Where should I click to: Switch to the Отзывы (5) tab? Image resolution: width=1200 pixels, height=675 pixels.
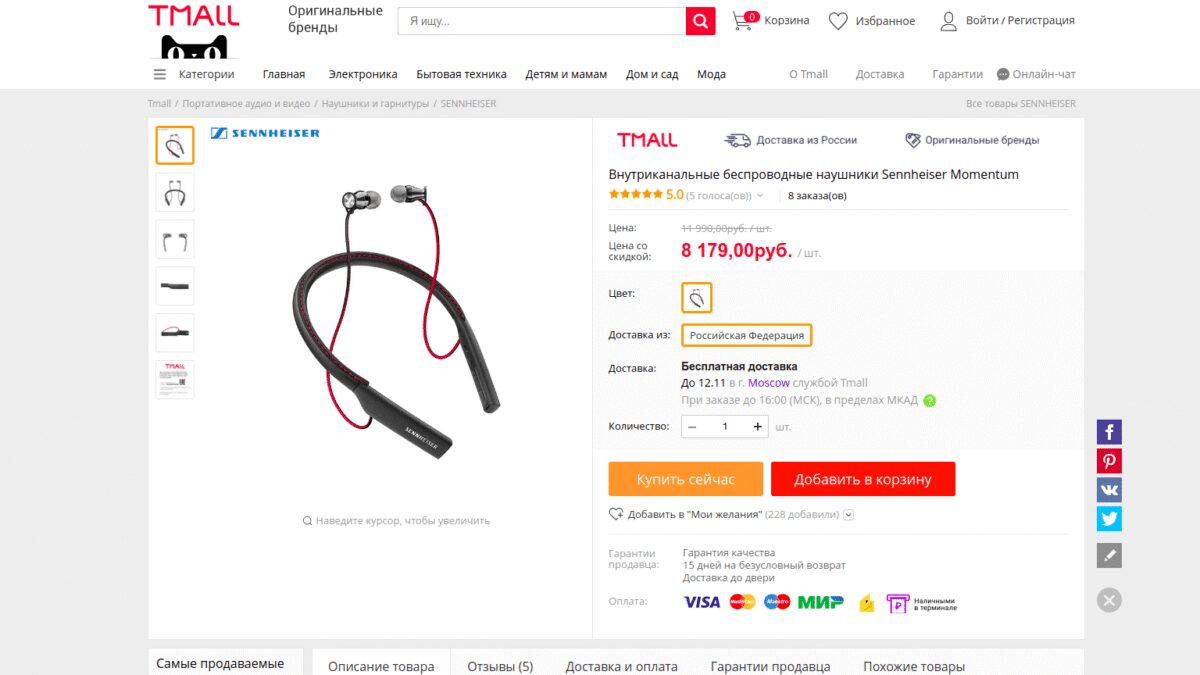(x=500, y=666)
